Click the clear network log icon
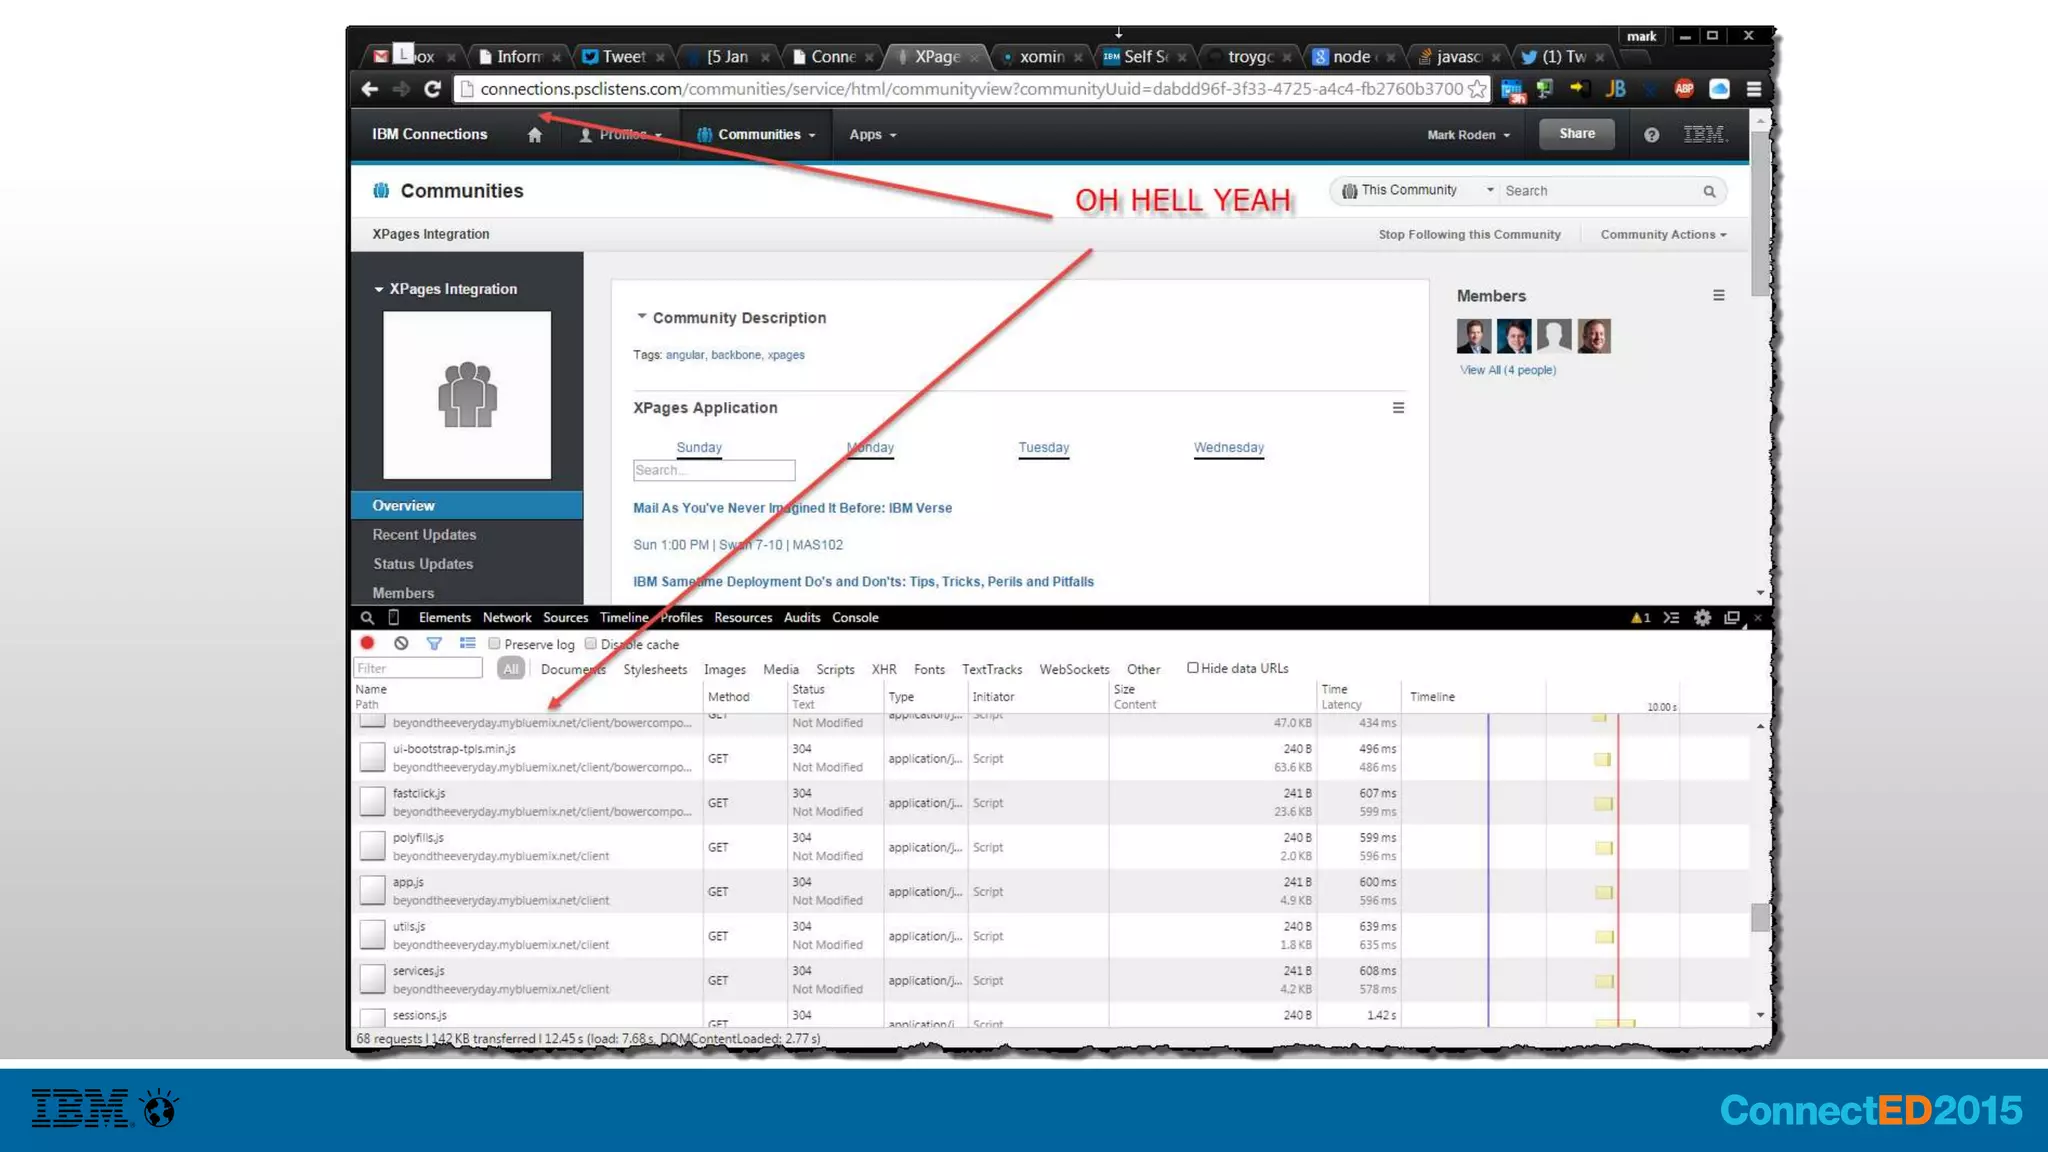 (x=401, y=643)
